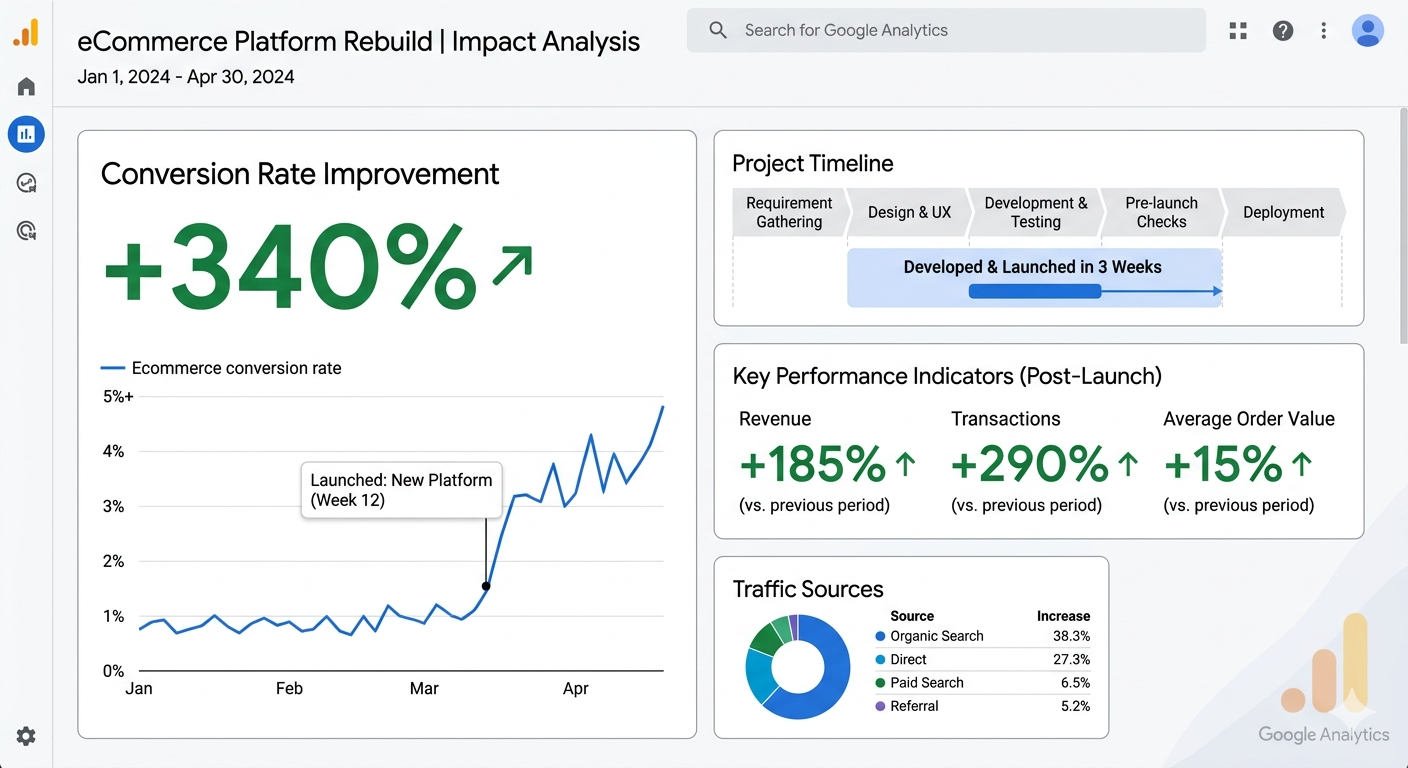Click the Google Analytics logo top-left
This screenshot has width=1408, height=768.
pos(26,33)
